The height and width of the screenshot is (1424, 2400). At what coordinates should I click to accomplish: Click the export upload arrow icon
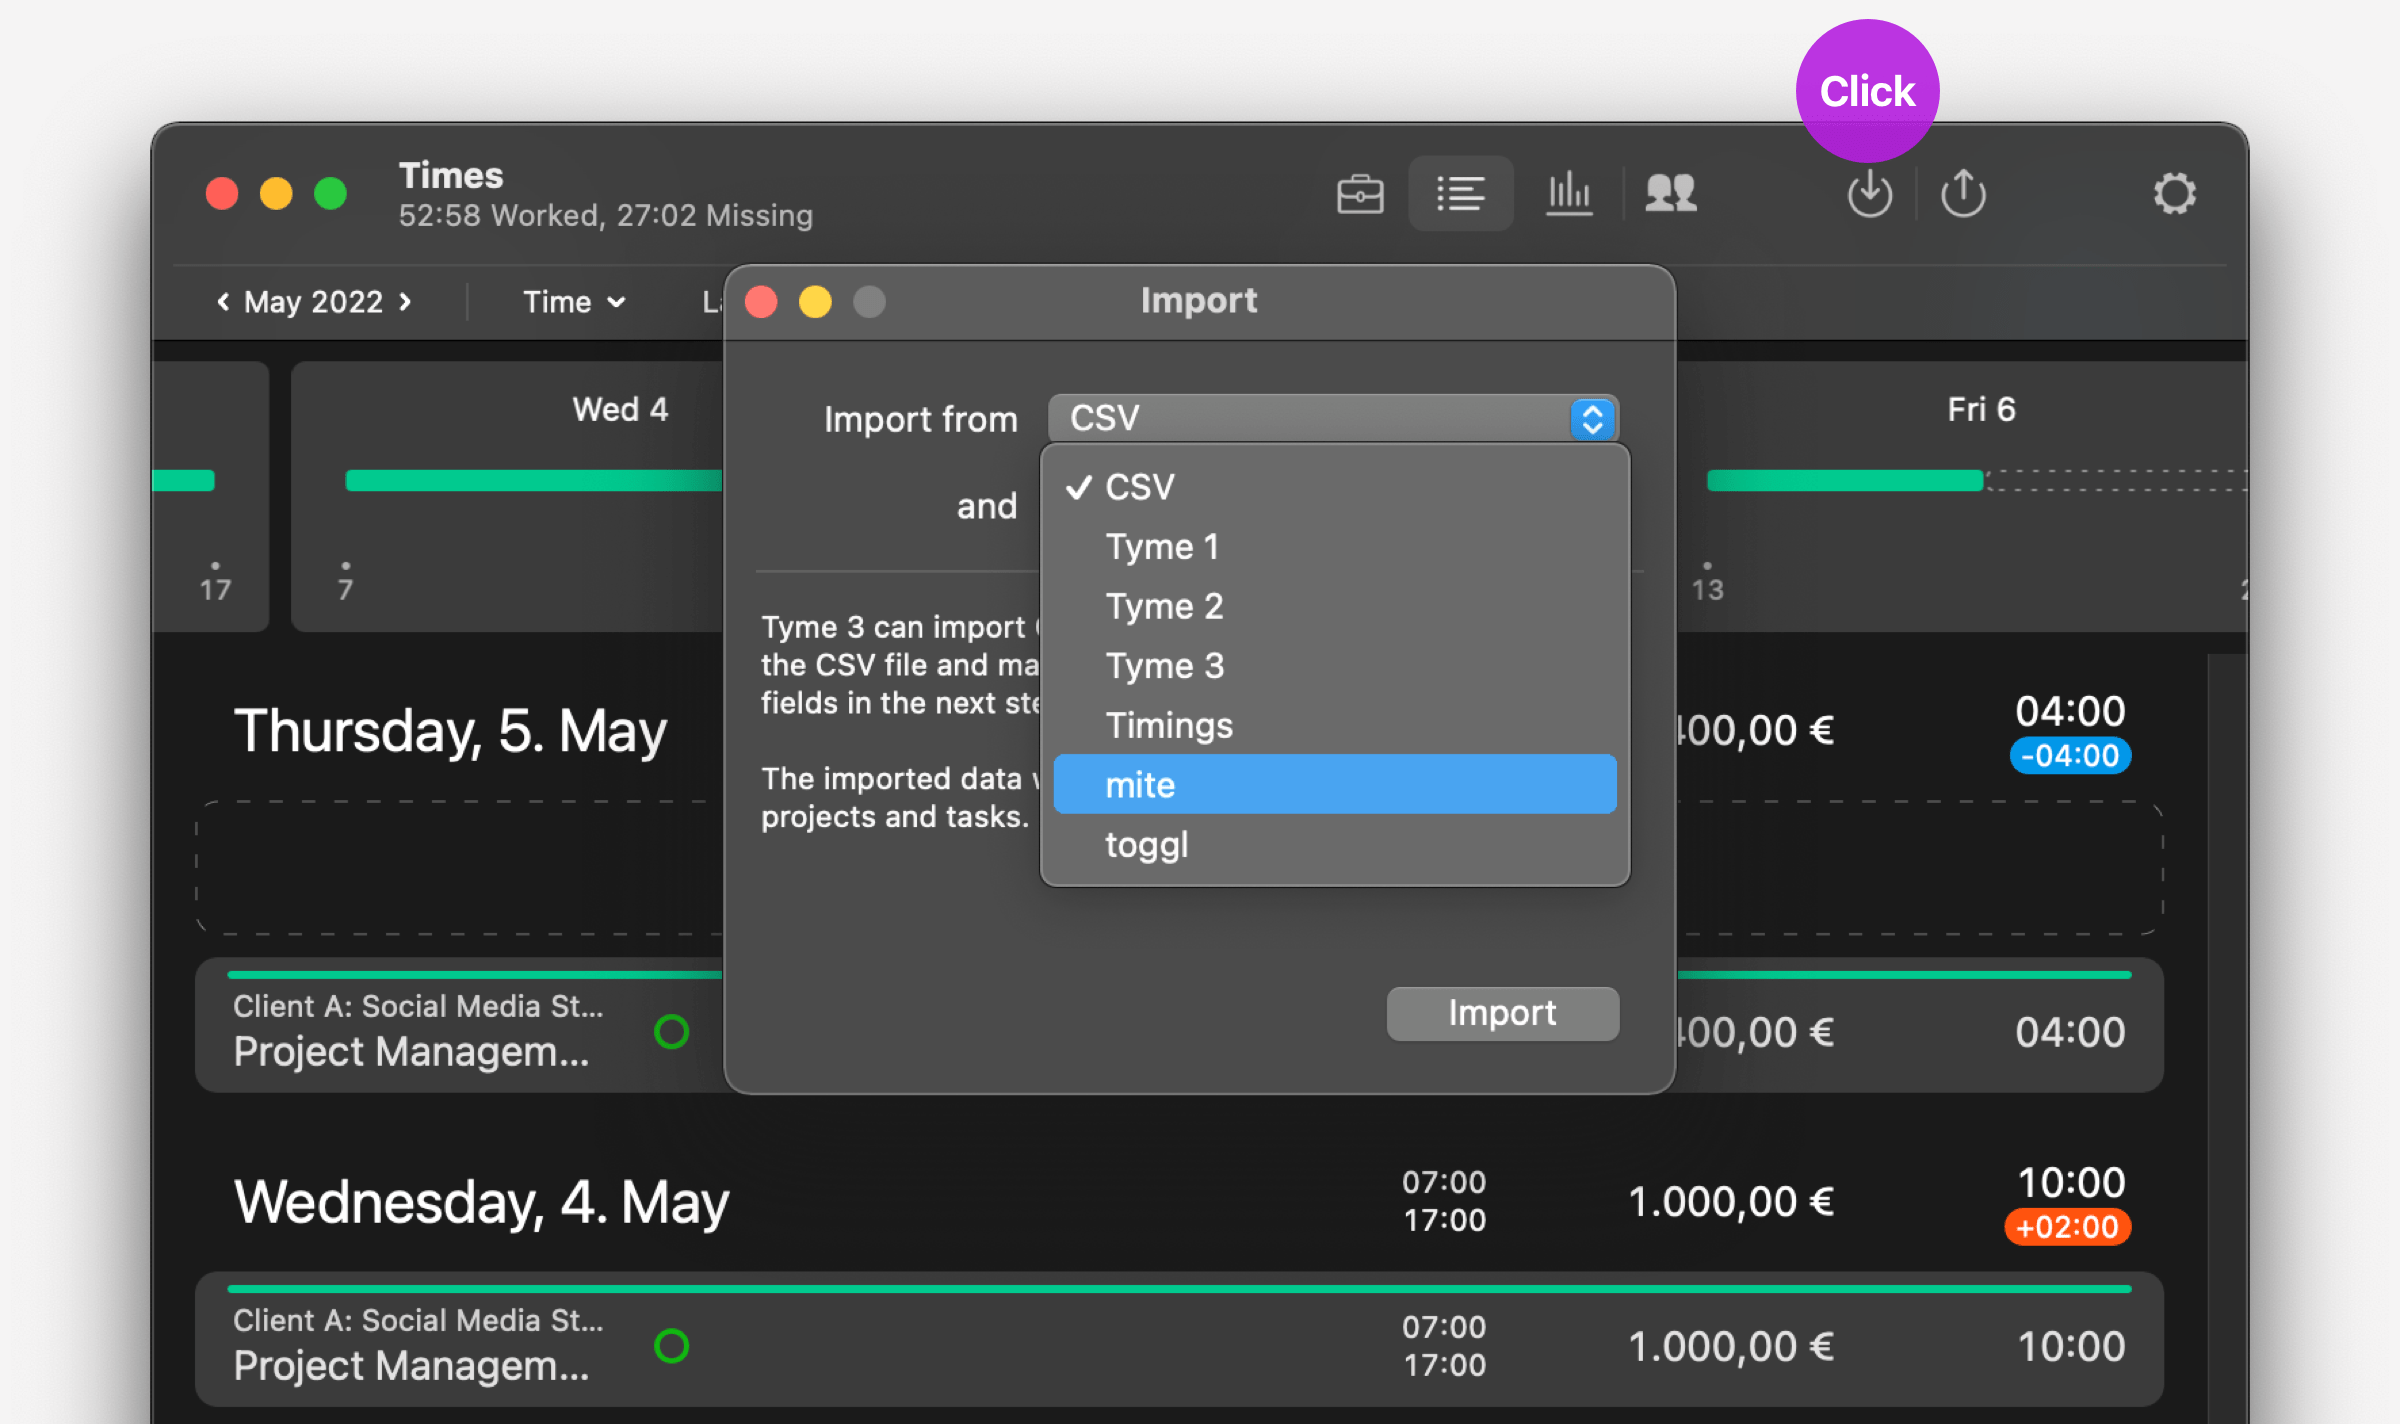point(1963,194)
